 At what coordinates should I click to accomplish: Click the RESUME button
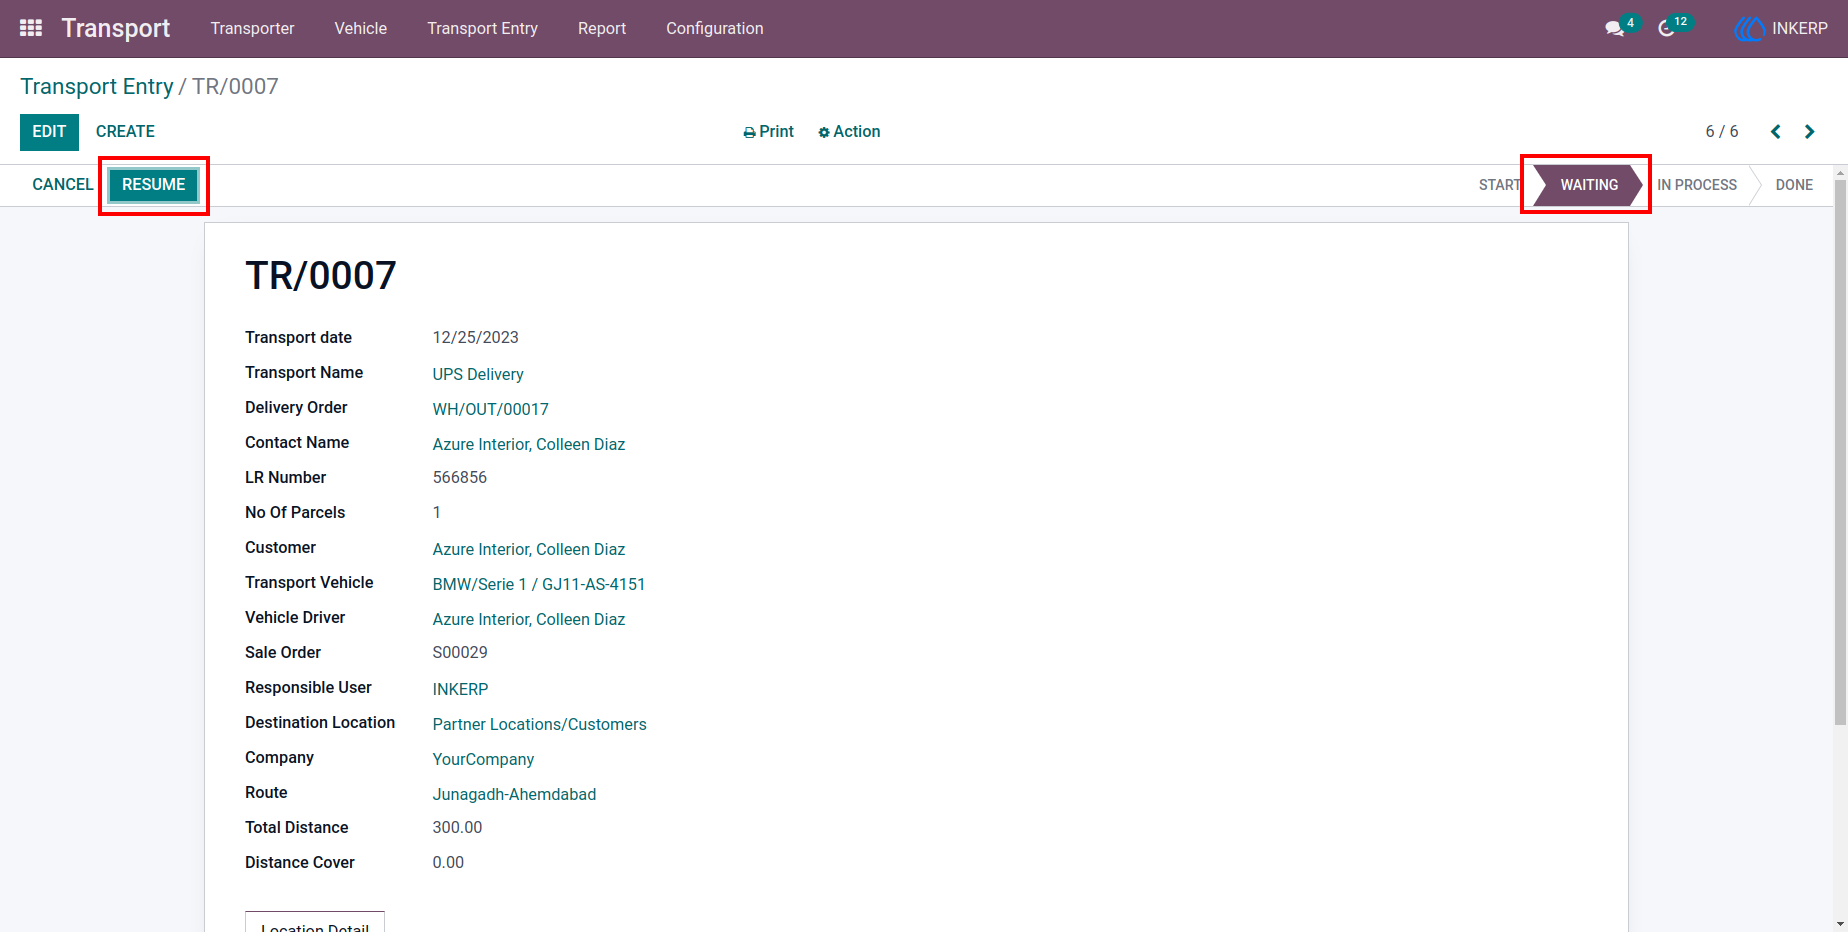click(x=154, y=185)
